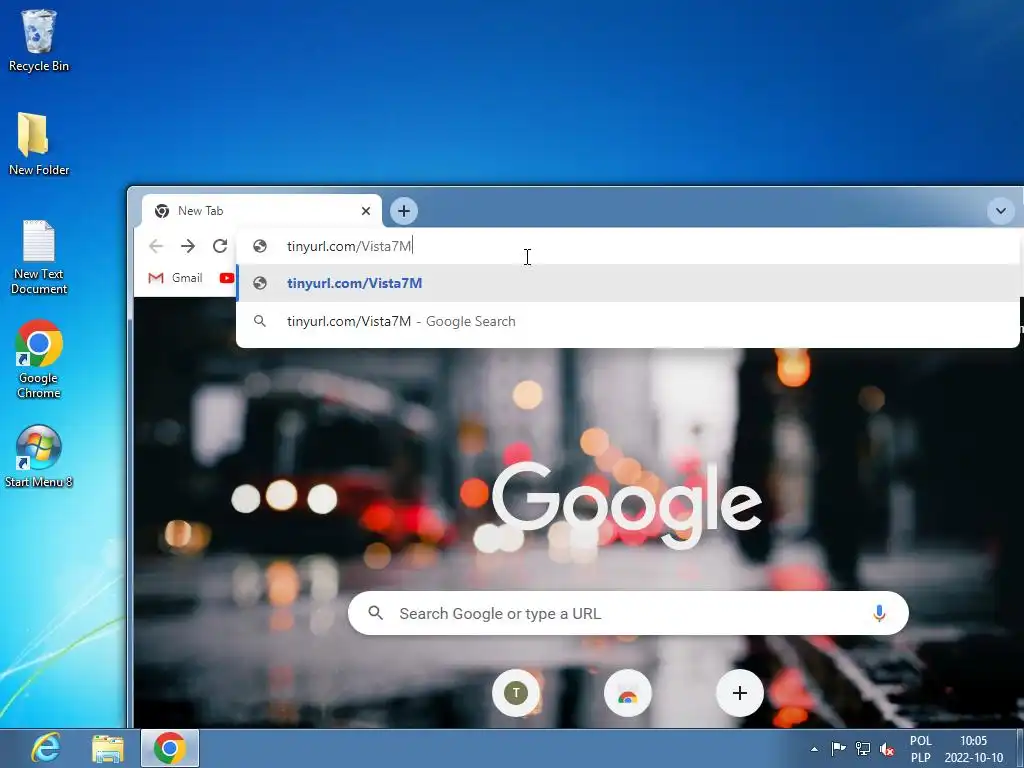Select the New Folder desktop icon
The width and height of the screenshot is (1024, 768).
39,144
